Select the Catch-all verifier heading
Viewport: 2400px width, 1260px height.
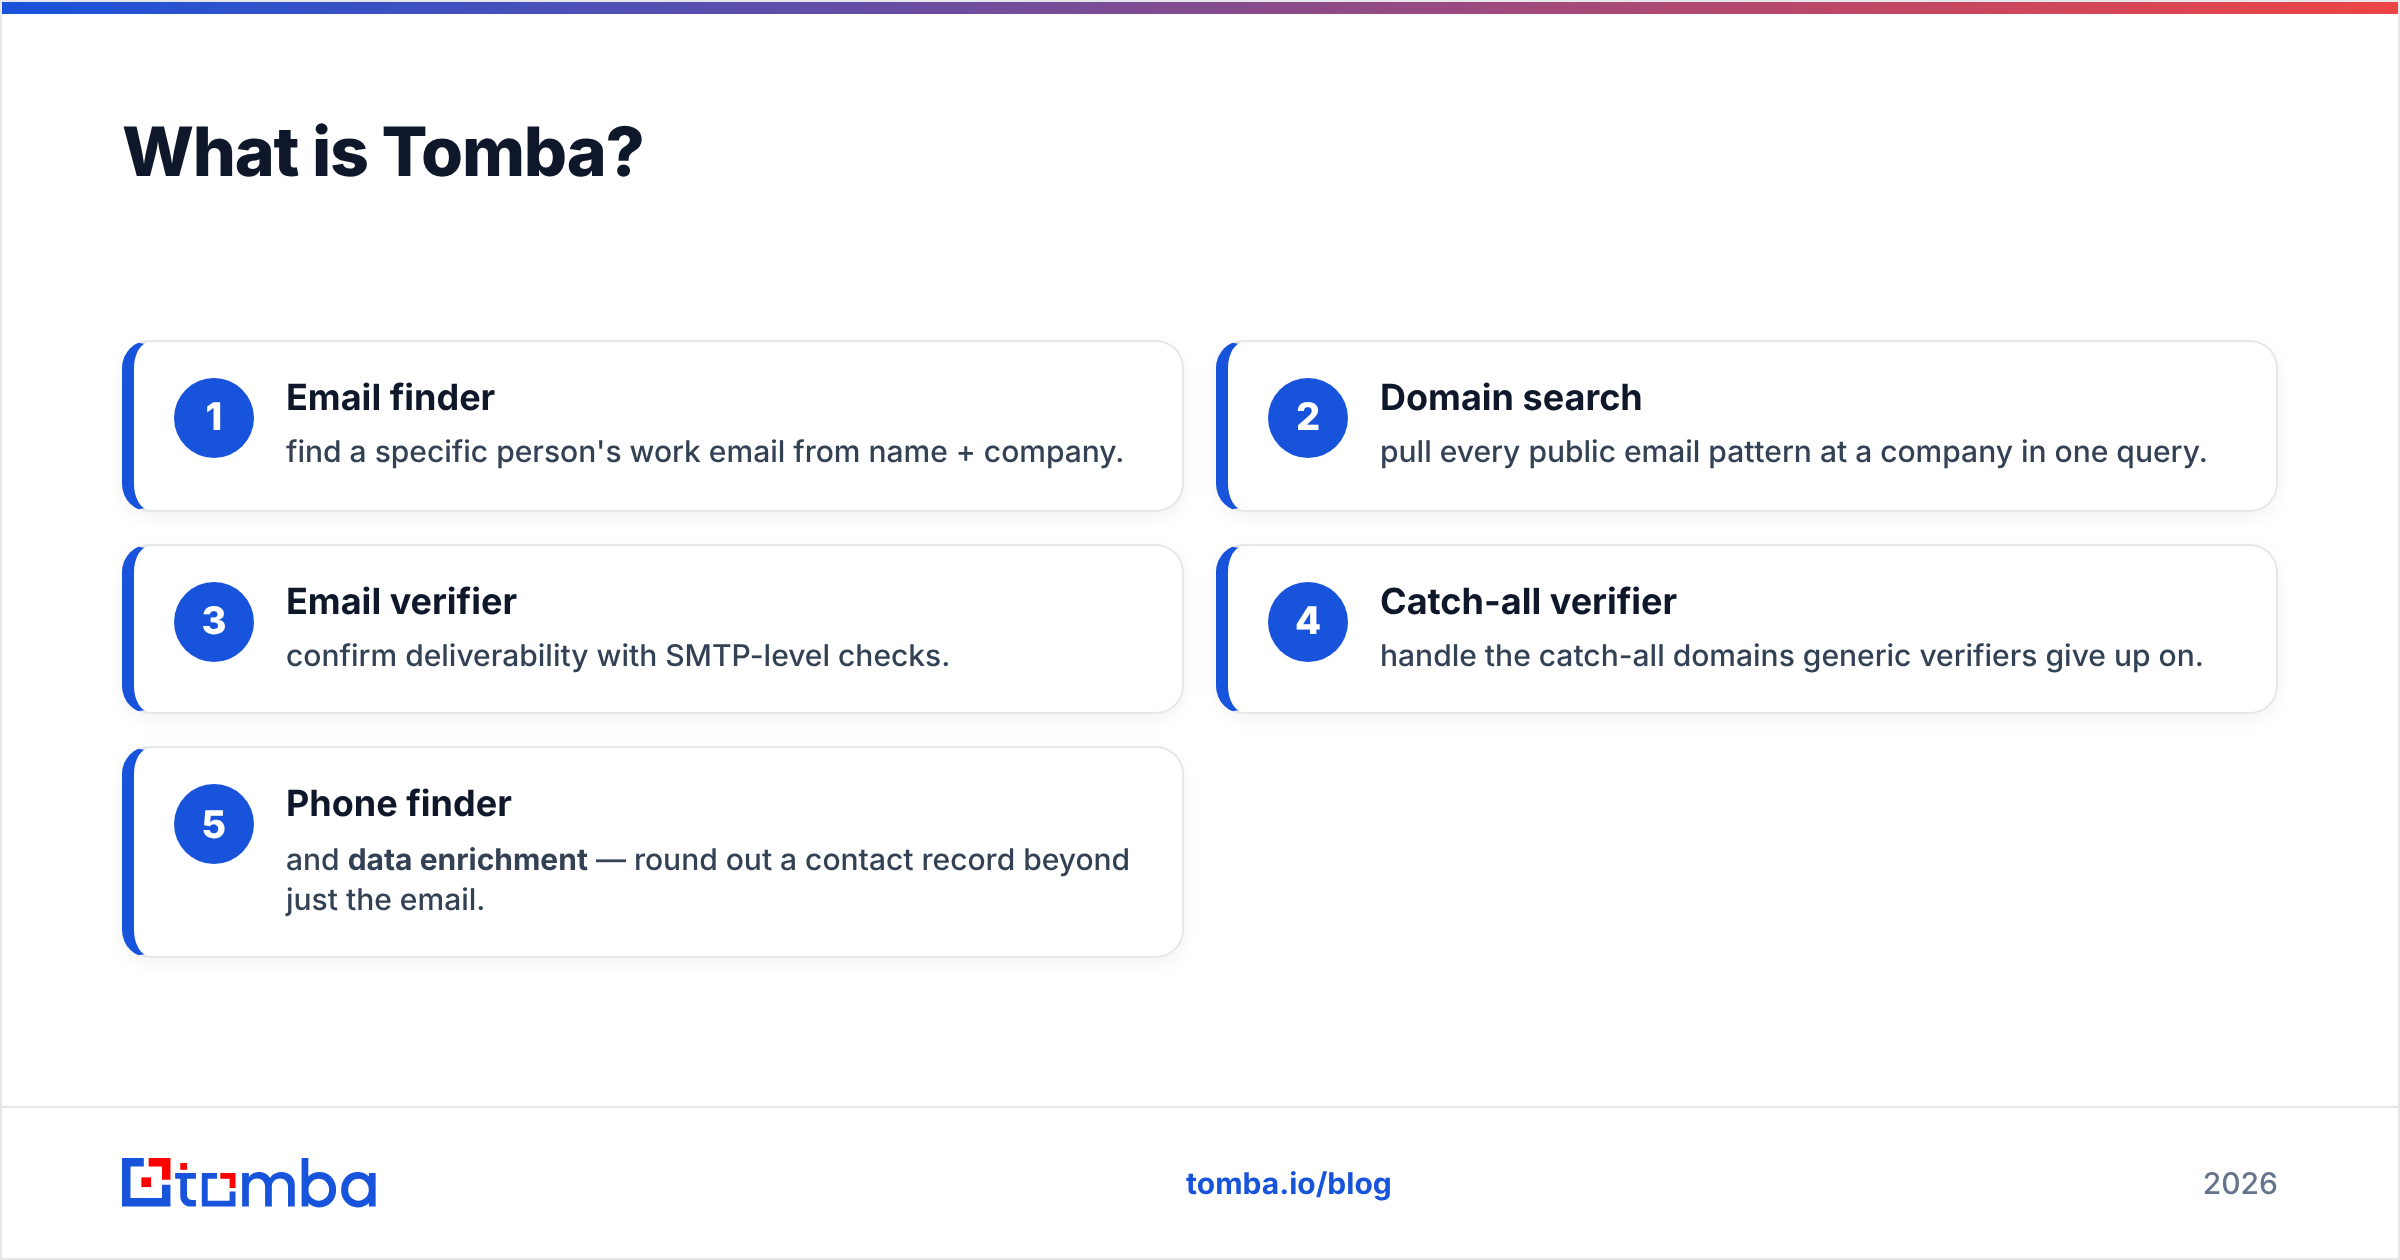[1528, 602]
